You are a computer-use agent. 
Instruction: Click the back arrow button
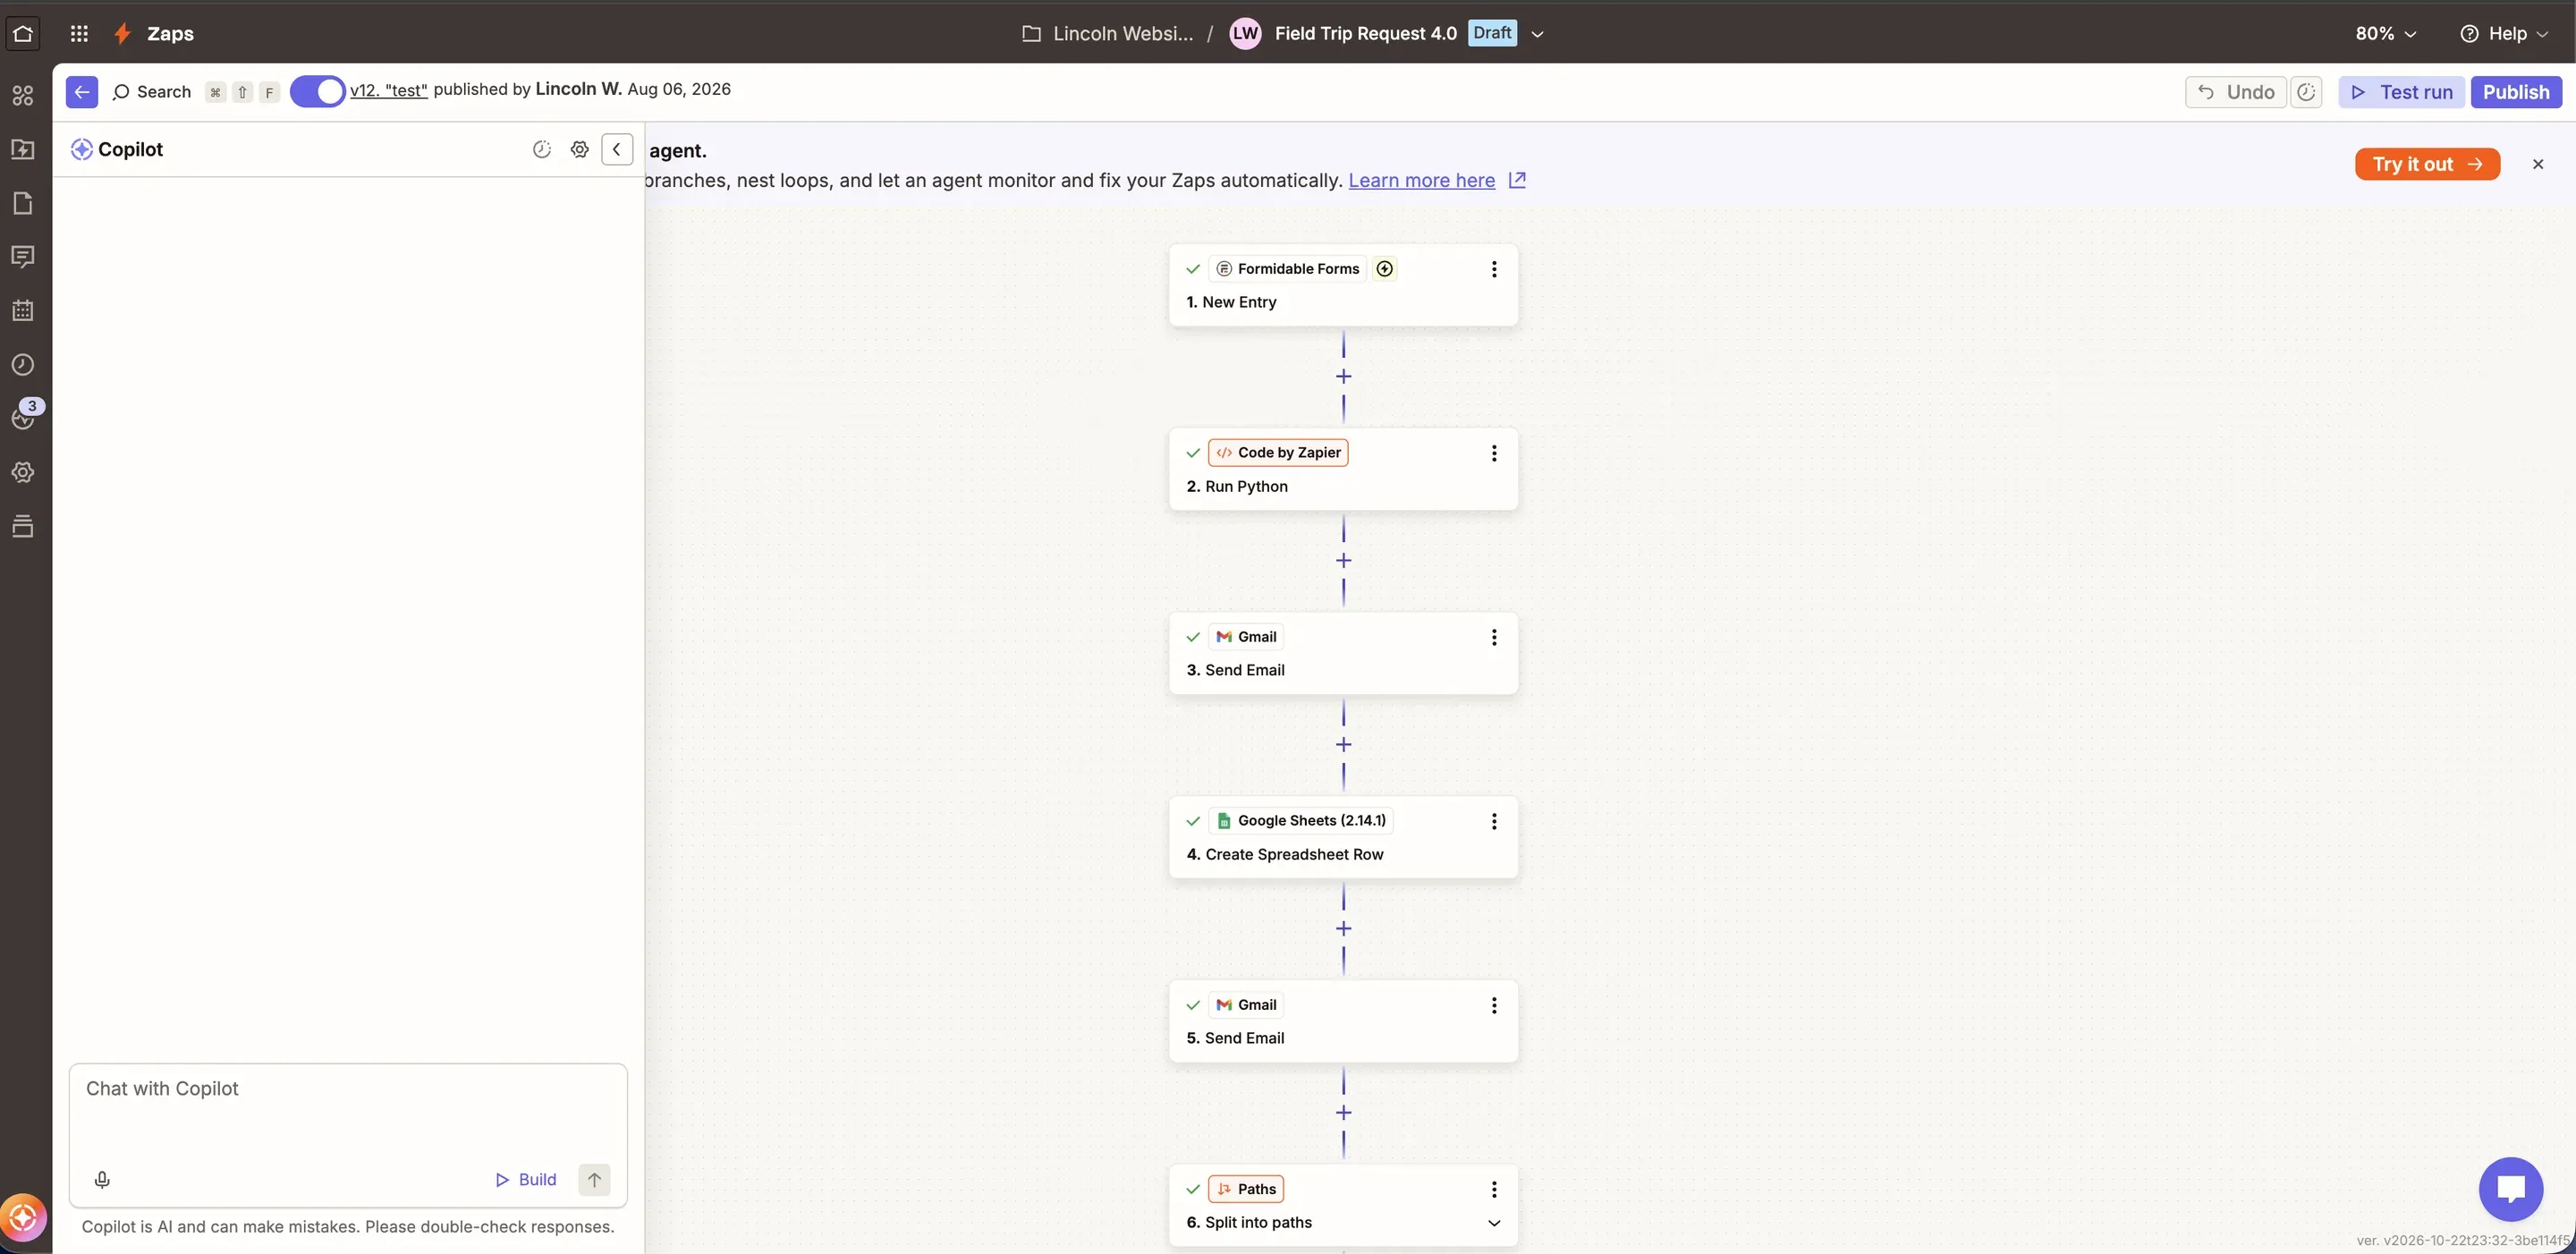coord(82,92)
